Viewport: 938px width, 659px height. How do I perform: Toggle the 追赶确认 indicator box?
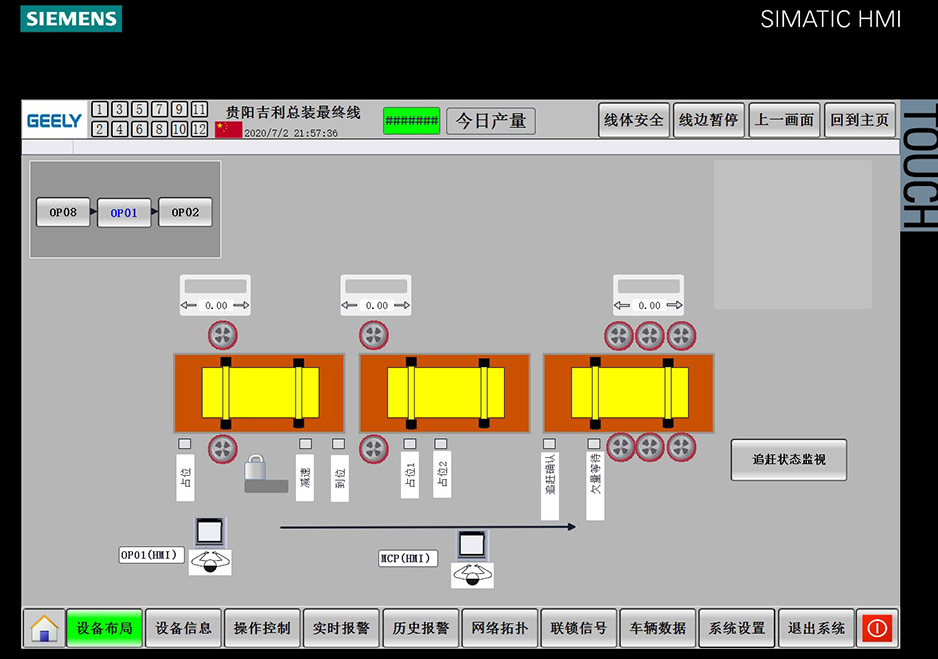[549, 444]
